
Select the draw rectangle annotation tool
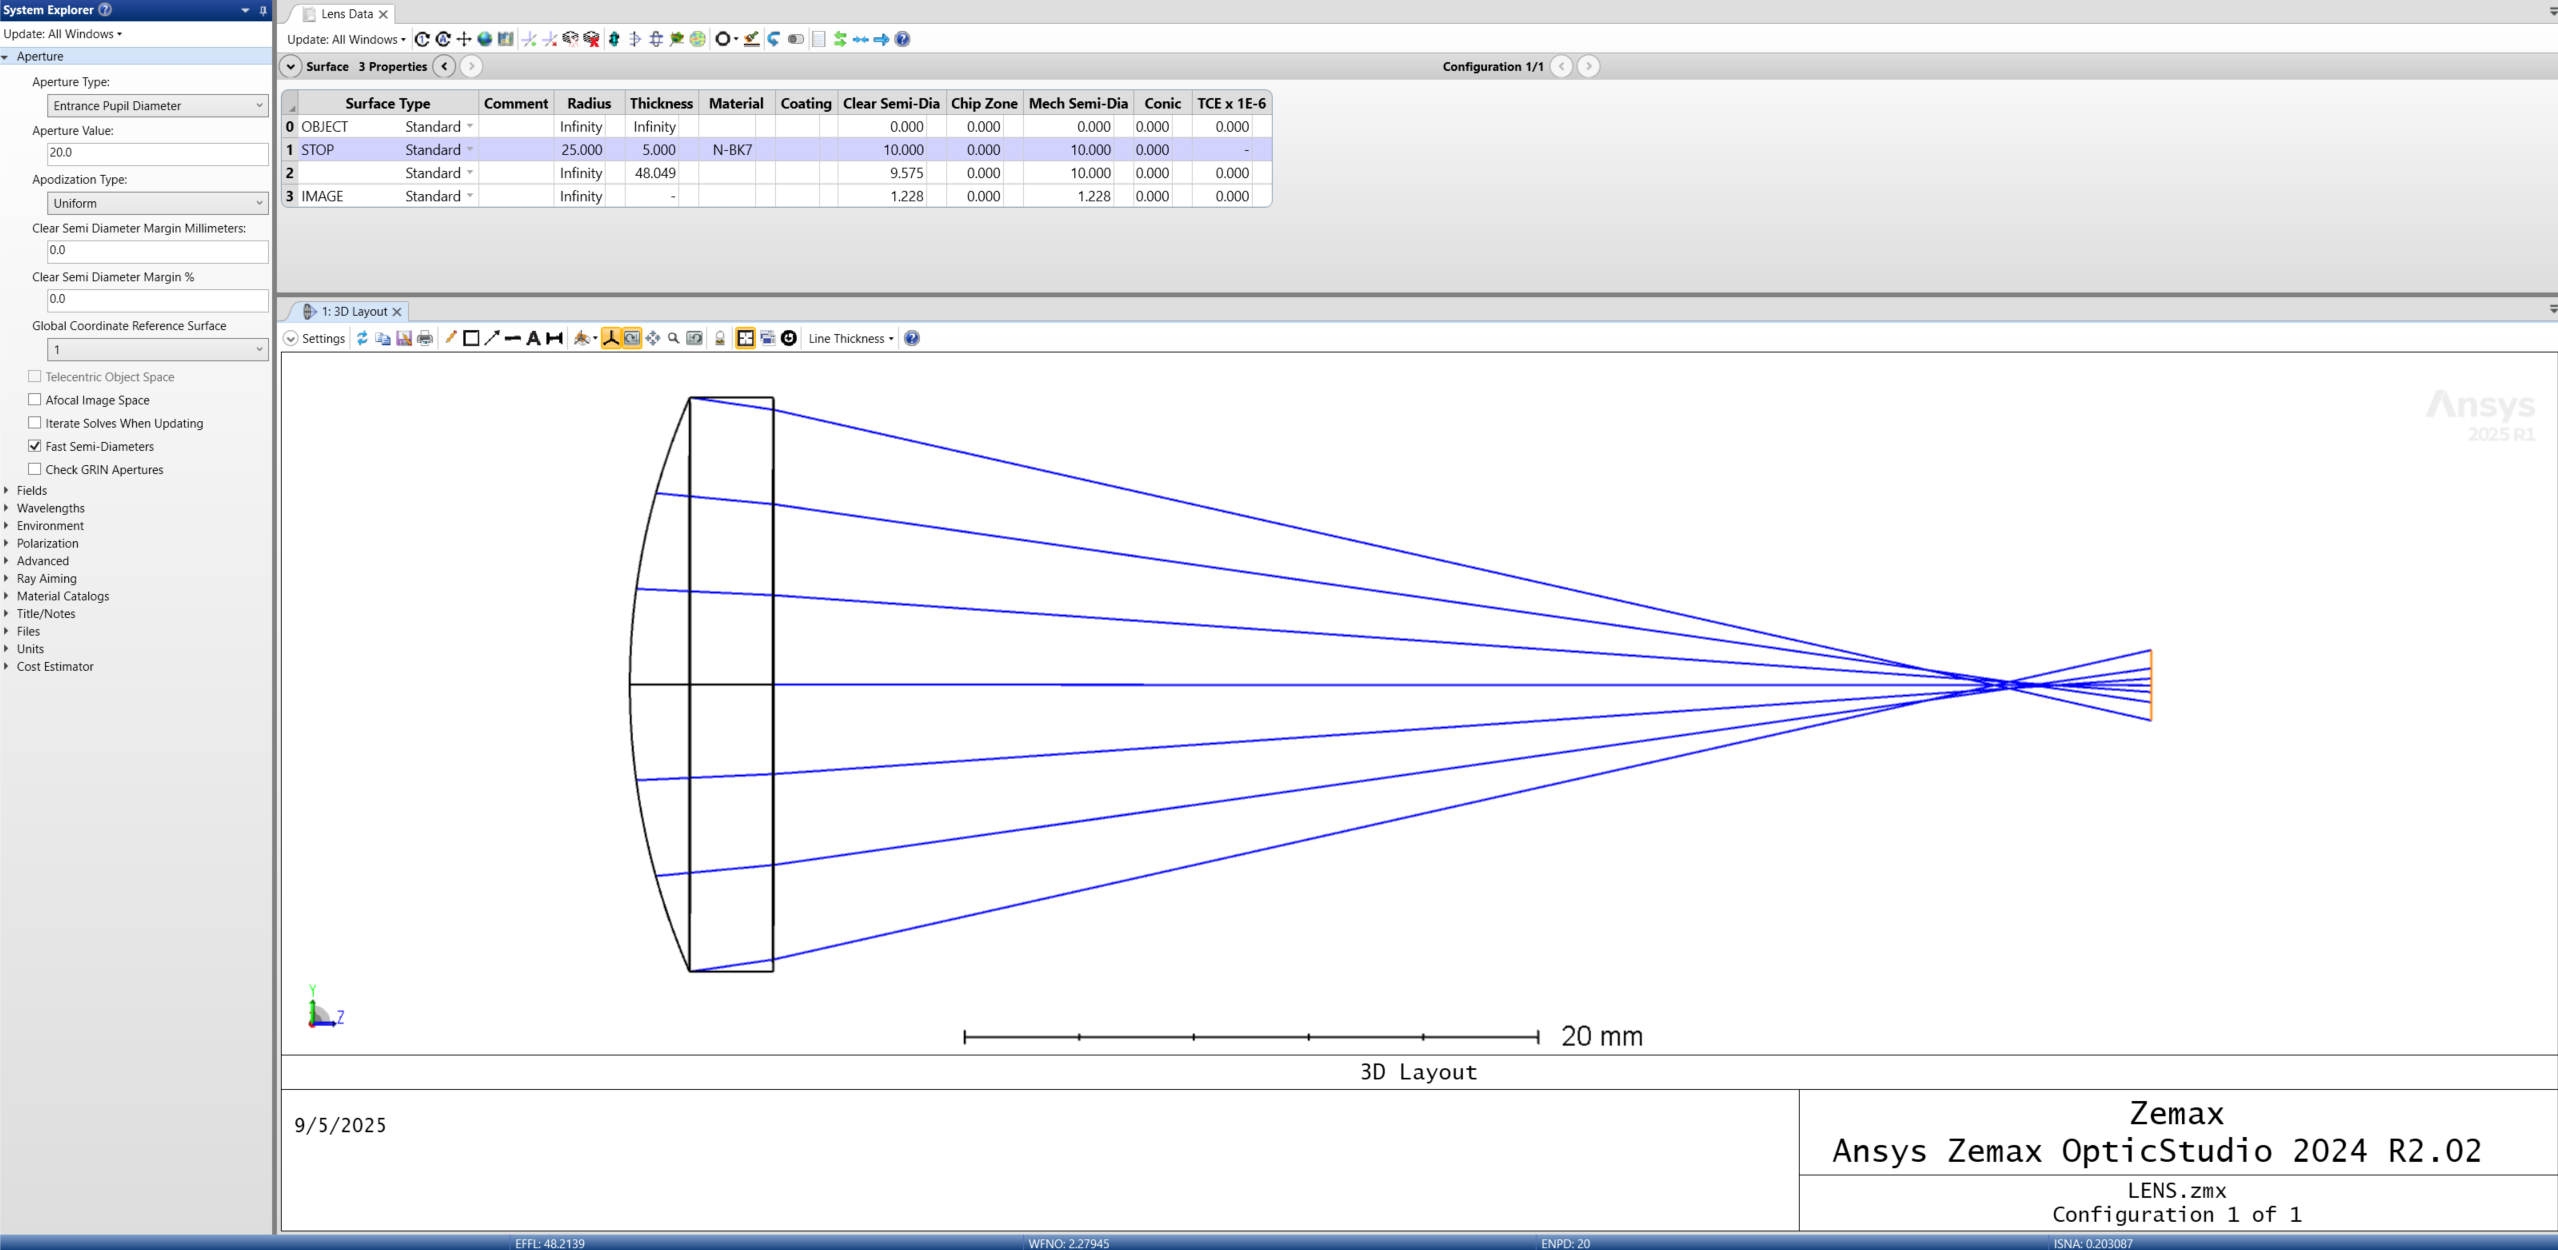pos(471,339)
